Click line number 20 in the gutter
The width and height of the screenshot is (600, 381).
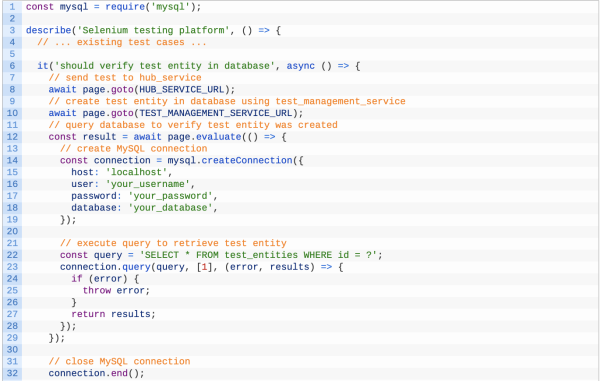[x=12, y=231]
